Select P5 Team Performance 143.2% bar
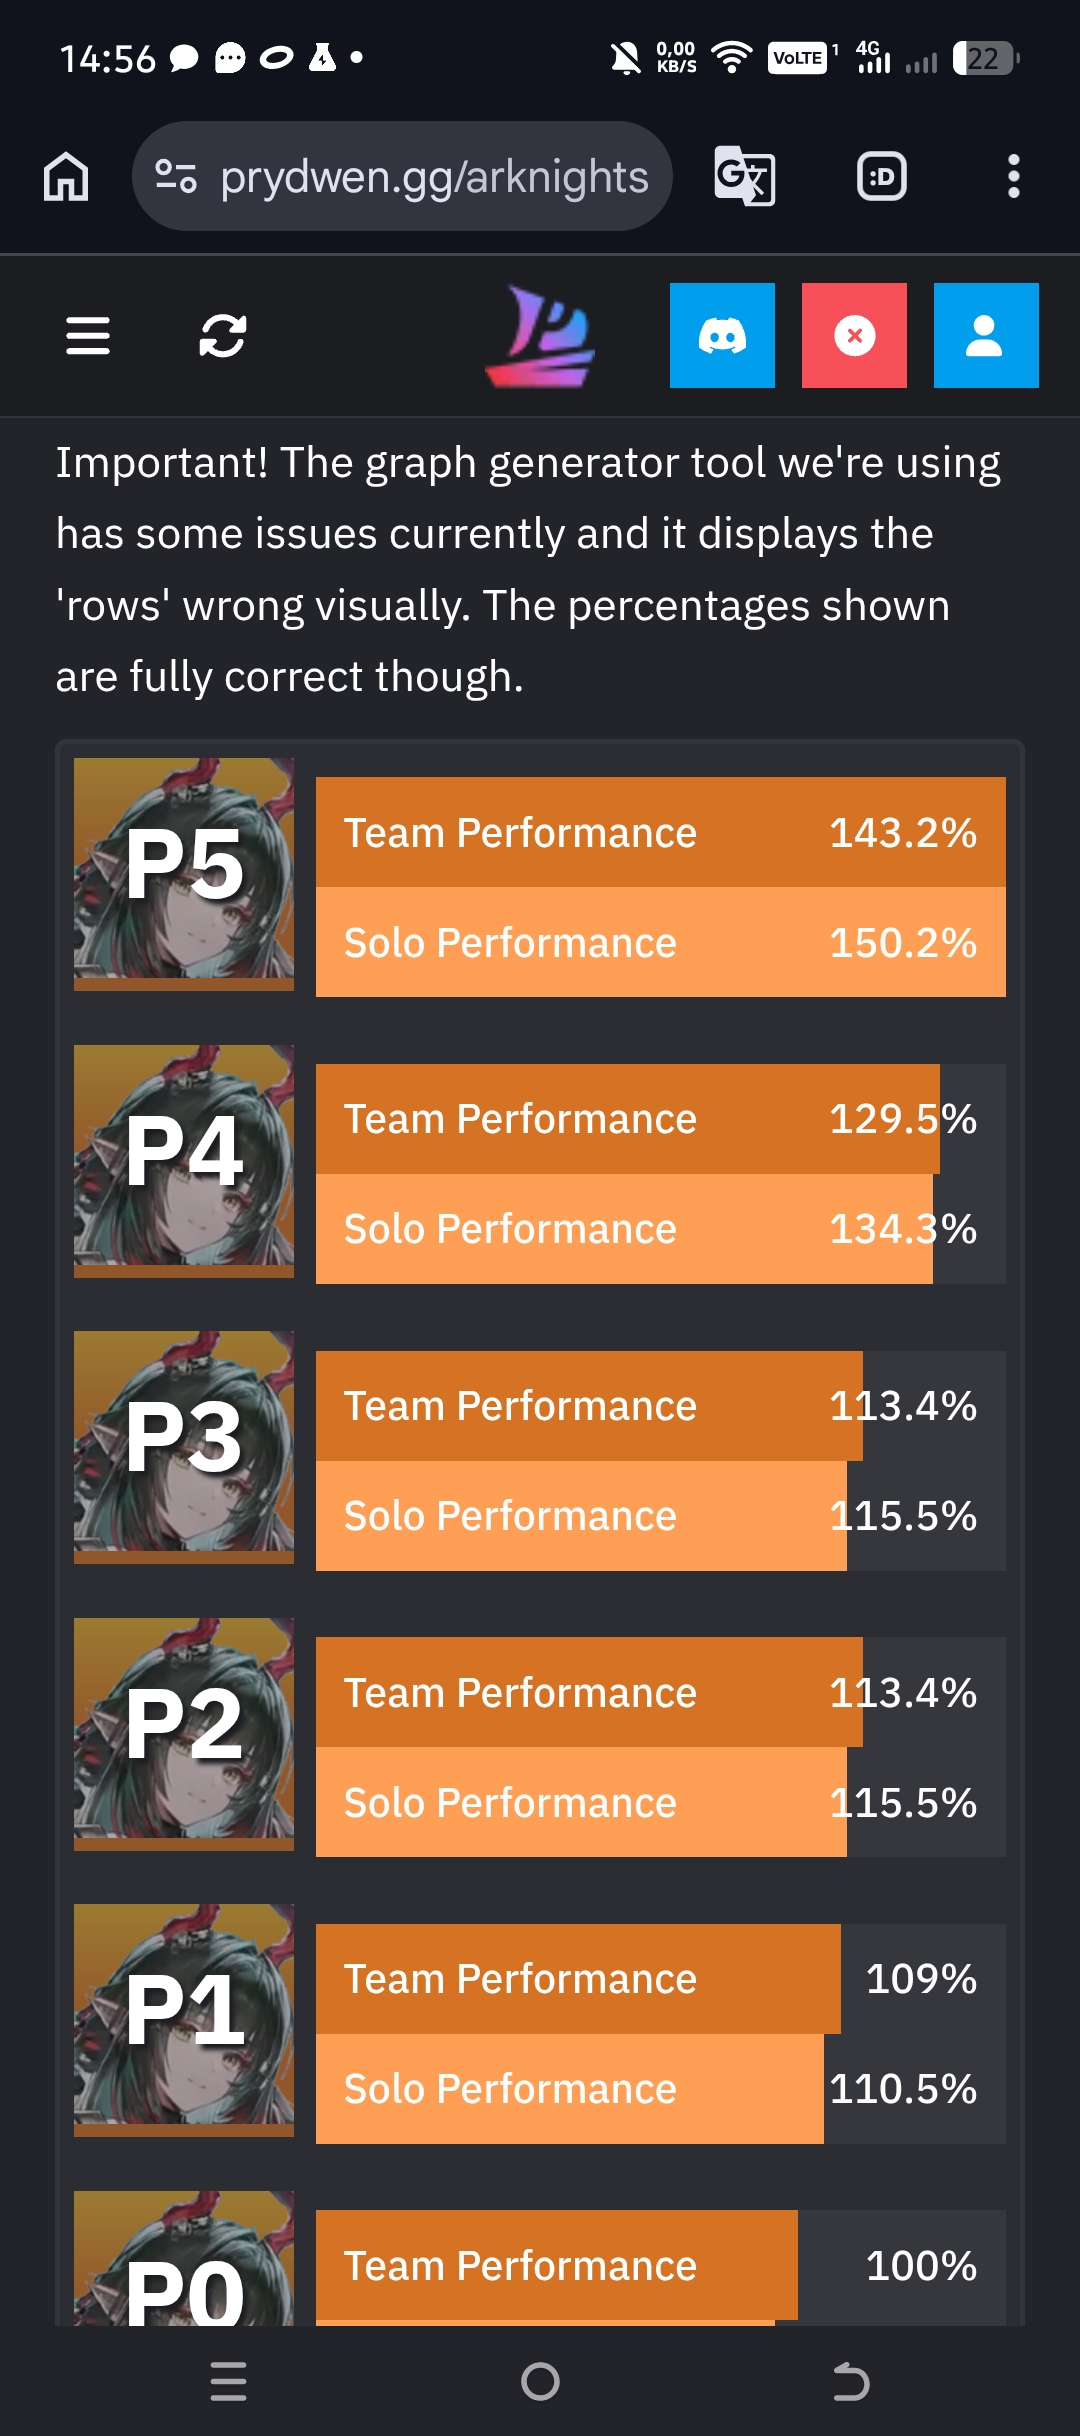1080x2436 pixels. point(661,832)
